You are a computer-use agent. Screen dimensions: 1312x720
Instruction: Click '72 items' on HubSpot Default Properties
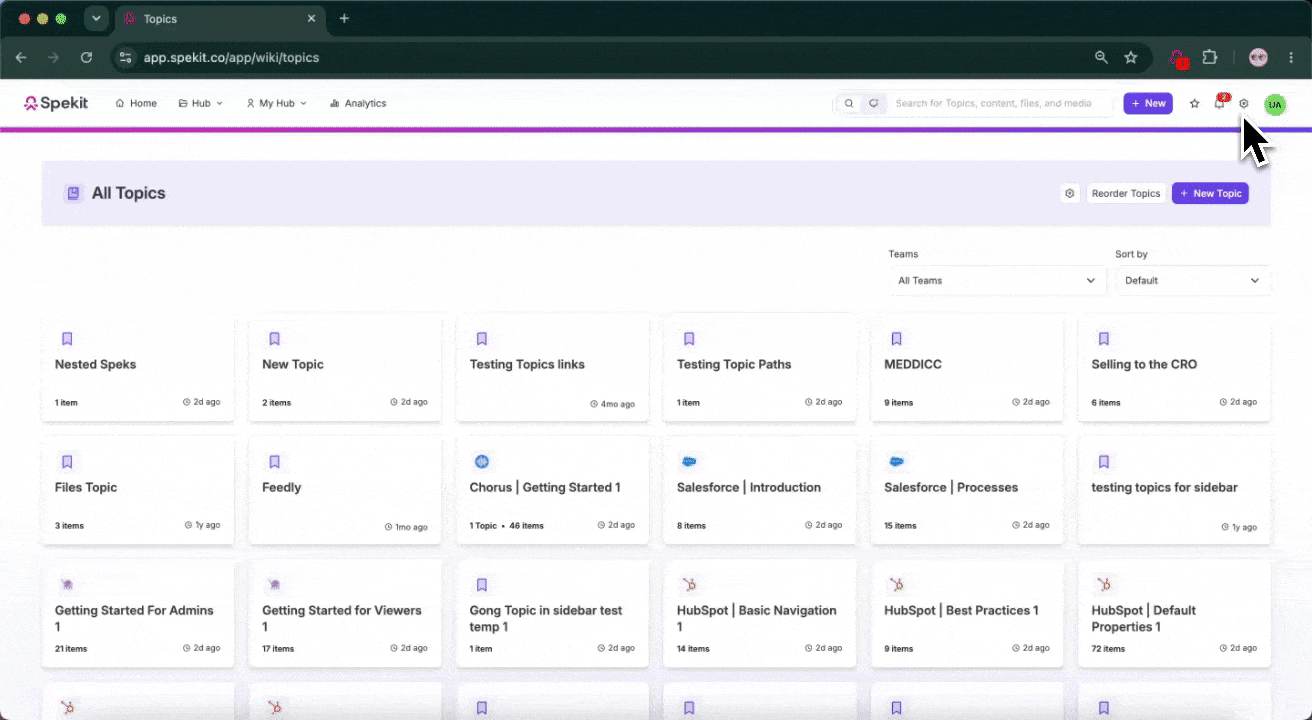tap(1108, 649)
